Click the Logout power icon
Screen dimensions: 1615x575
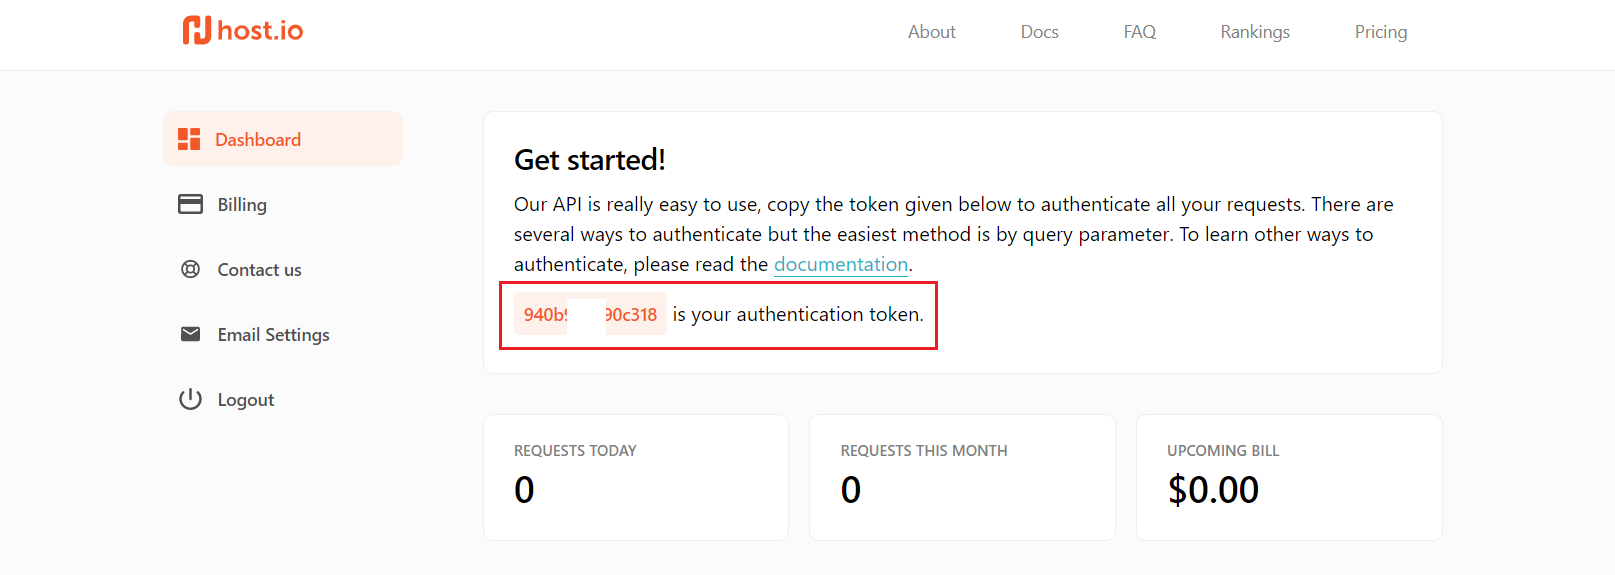190,399
